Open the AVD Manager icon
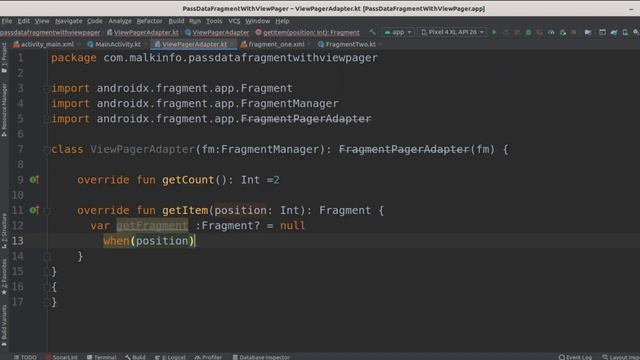This screenshot has width=640, height=360. 625,32
